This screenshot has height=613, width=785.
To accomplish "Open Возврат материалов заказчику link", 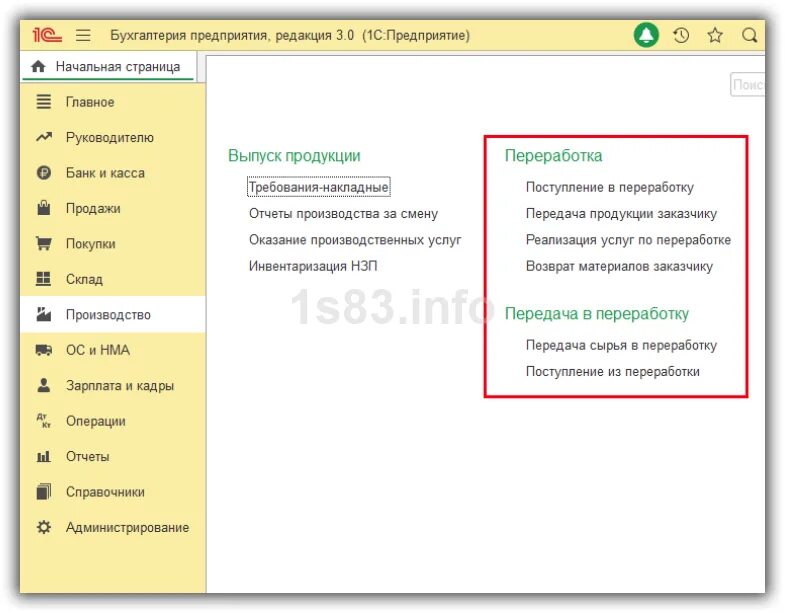I will [x=619, y=266].
